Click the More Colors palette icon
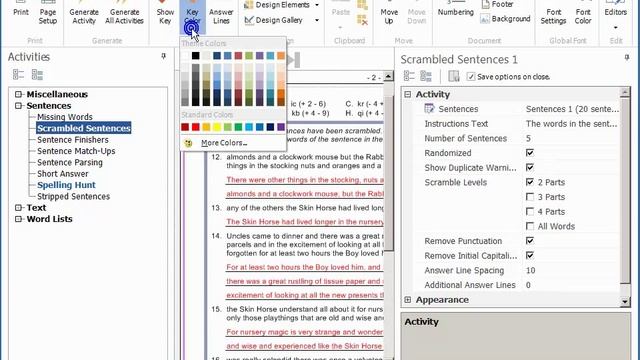Image resolution: width=640 pixels, height=360 pixels. pos(188,143)
